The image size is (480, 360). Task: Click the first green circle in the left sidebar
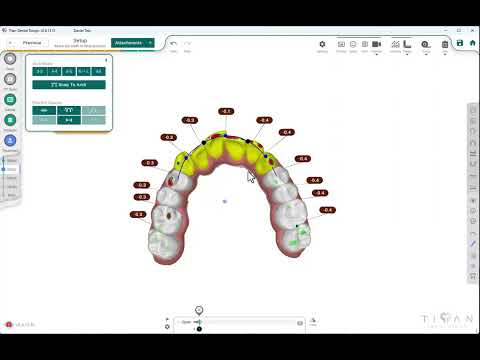pos(10,99)
